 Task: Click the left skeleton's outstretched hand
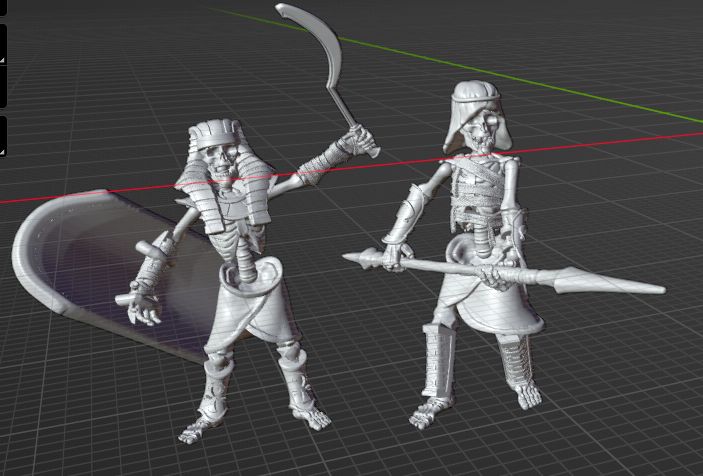click(x=145, y=305)
